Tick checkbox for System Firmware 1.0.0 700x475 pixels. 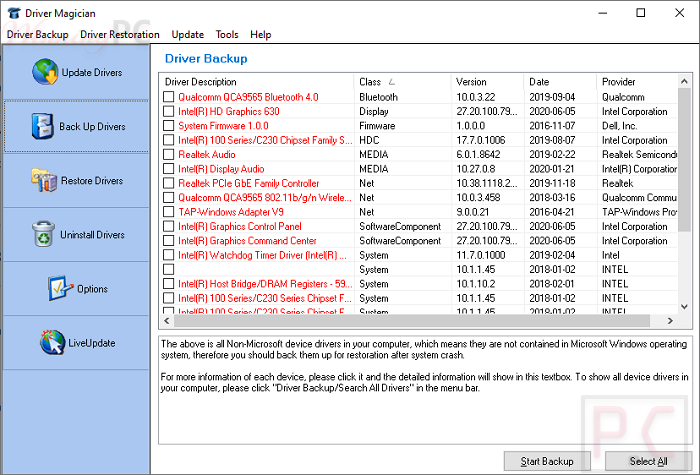(168, 125)
